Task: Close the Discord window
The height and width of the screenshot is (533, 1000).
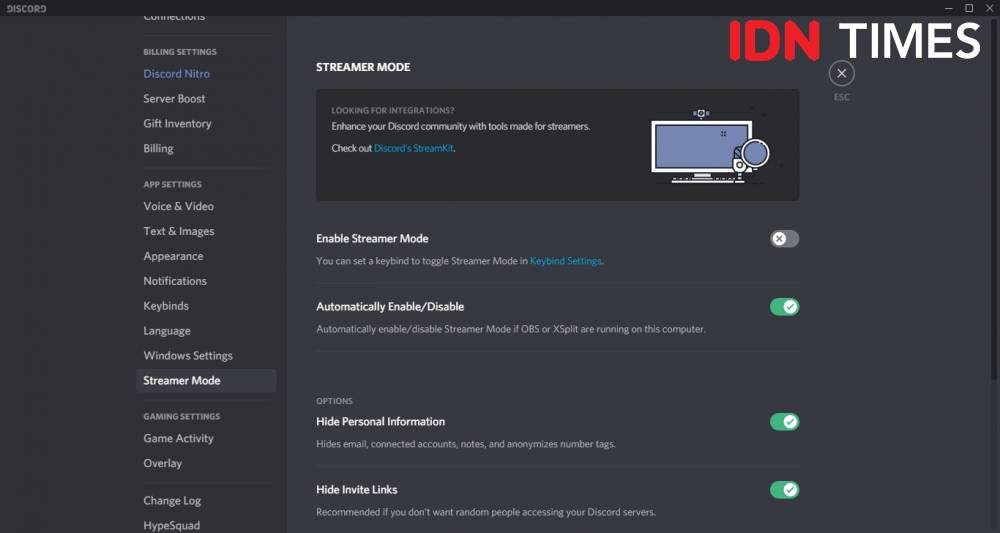Action: click(x=989, y=8)
